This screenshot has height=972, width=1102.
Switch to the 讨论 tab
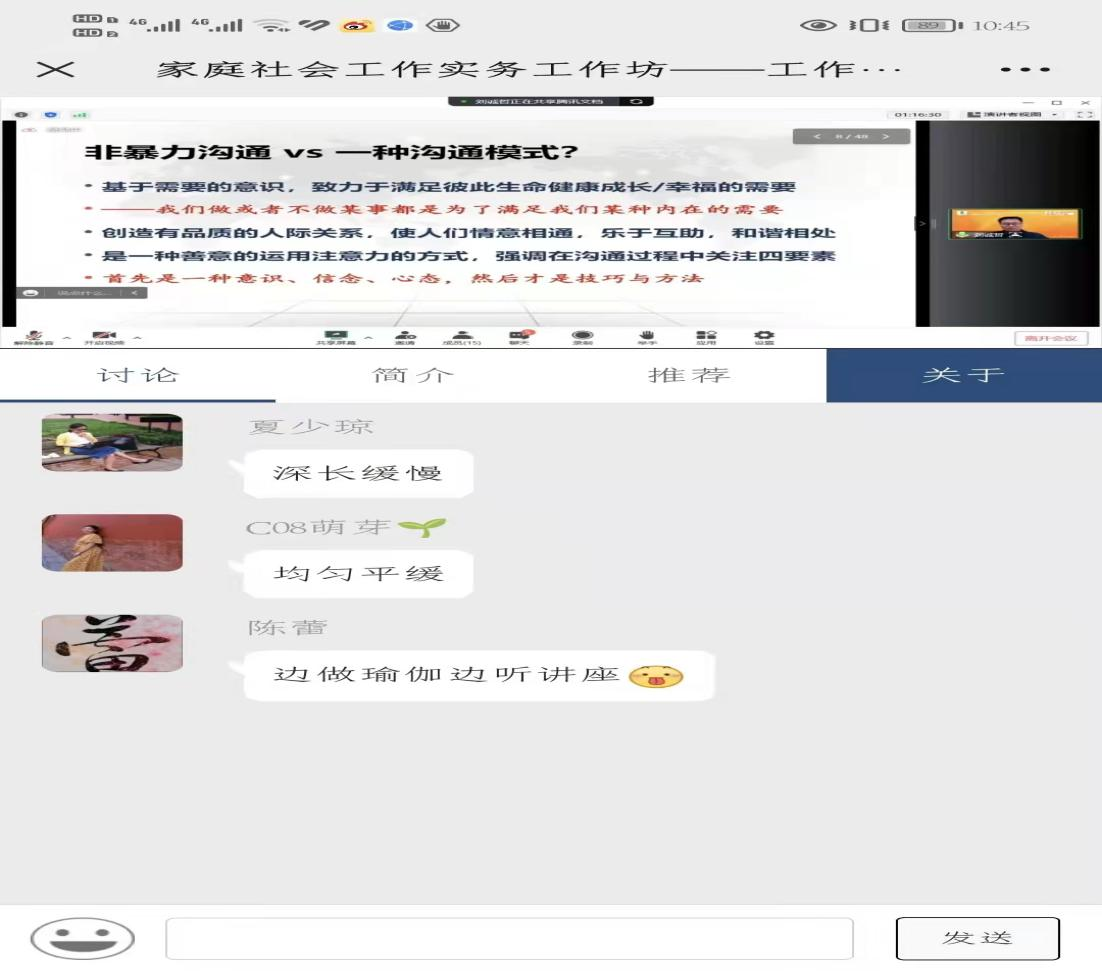[138, 376]
